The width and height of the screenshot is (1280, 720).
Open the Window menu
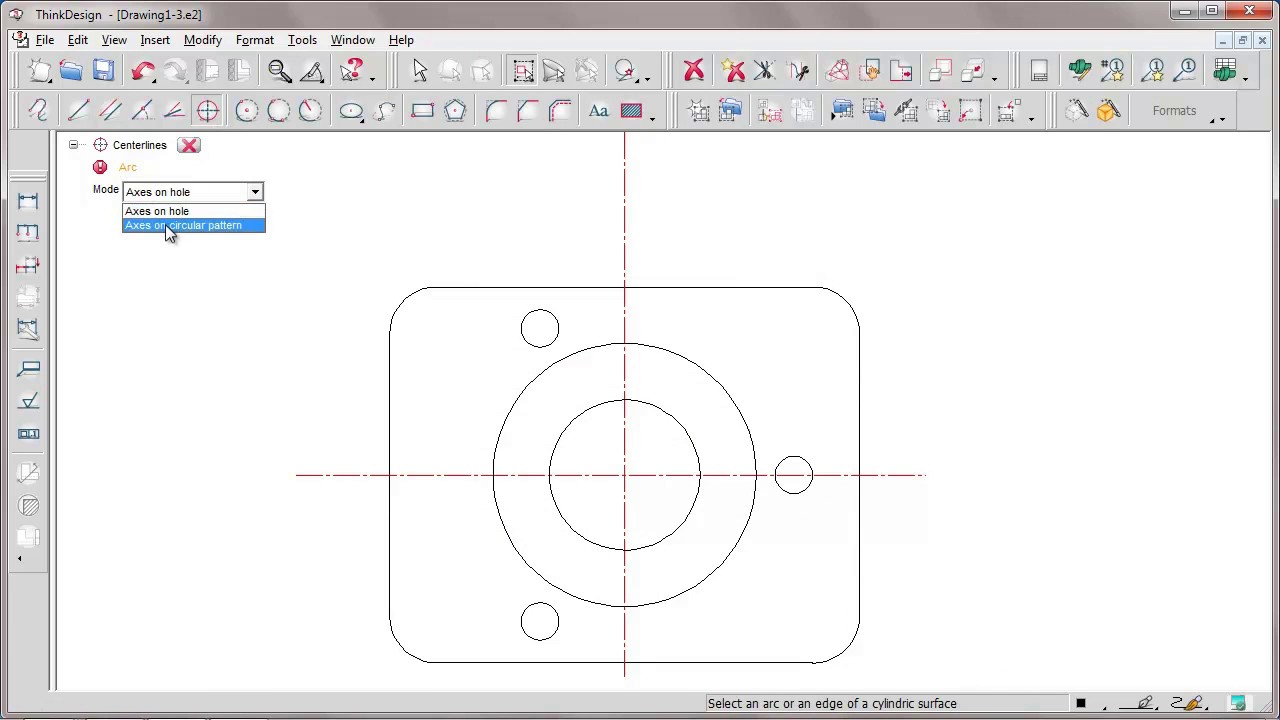click(x=353, y=40)
